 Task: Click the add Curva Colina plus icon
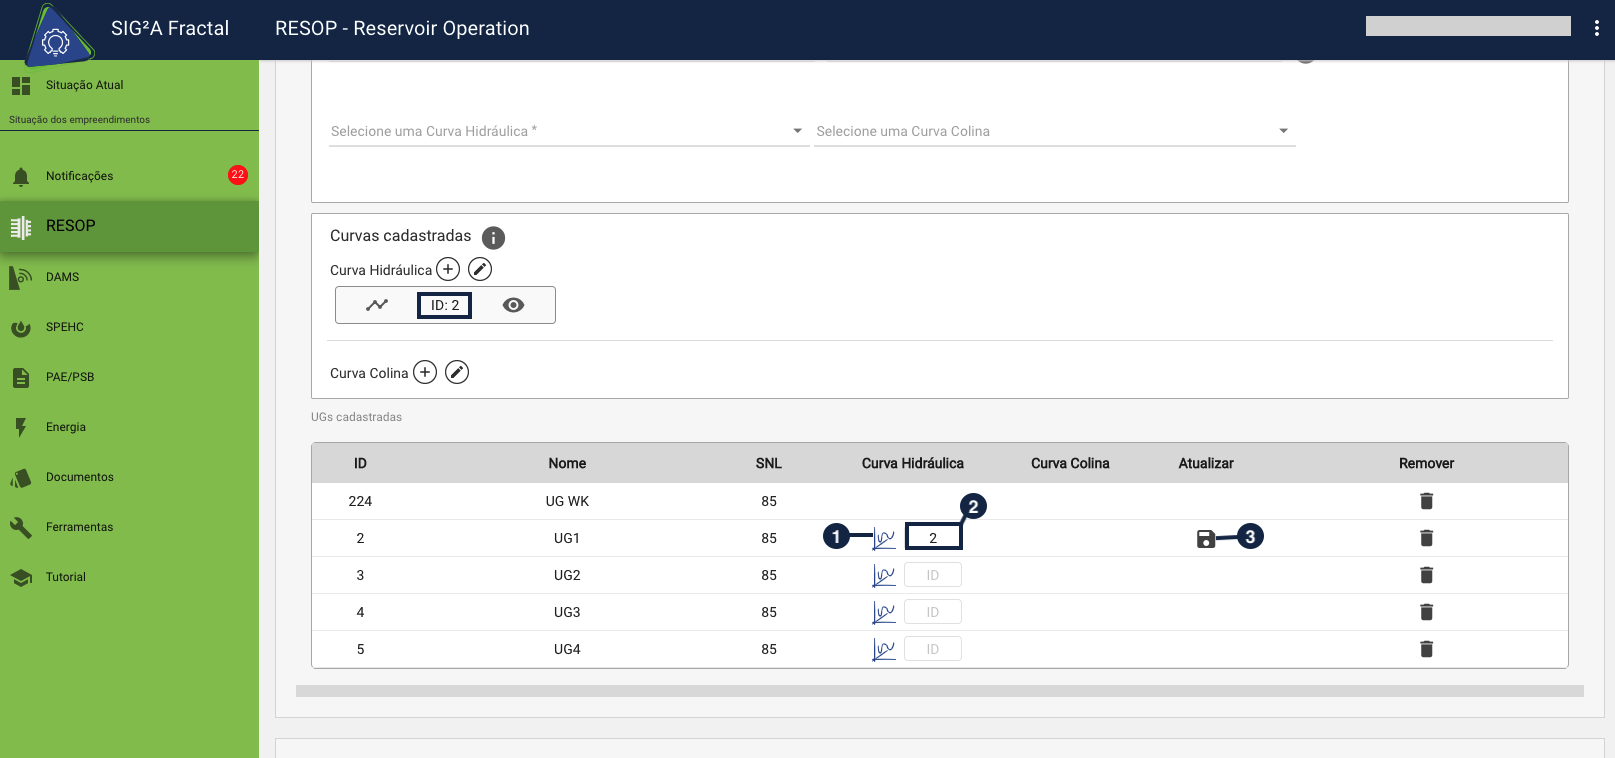[425, 372]
